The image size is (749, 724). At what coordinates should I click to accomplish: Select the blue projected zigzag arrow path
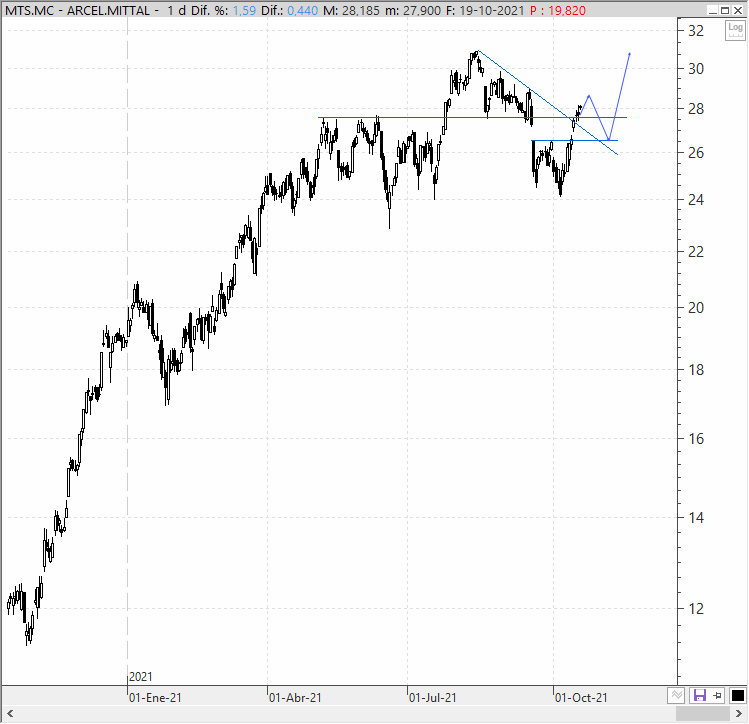click(620, 96)
